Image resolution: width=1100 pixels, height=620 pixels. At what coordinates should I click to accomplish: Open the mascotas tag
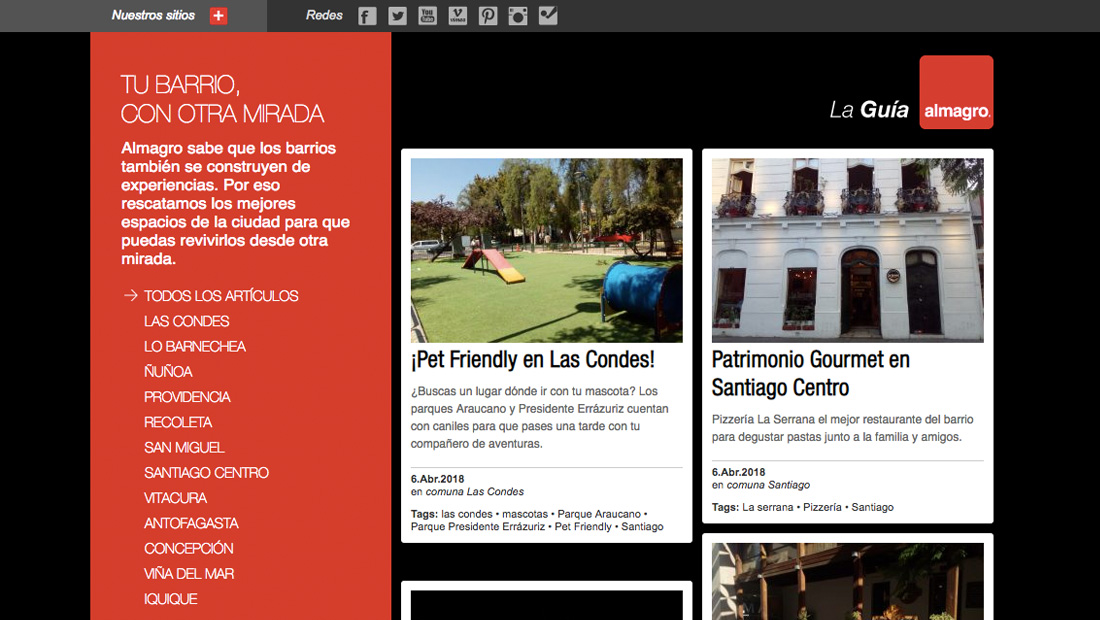pos(525,514)
